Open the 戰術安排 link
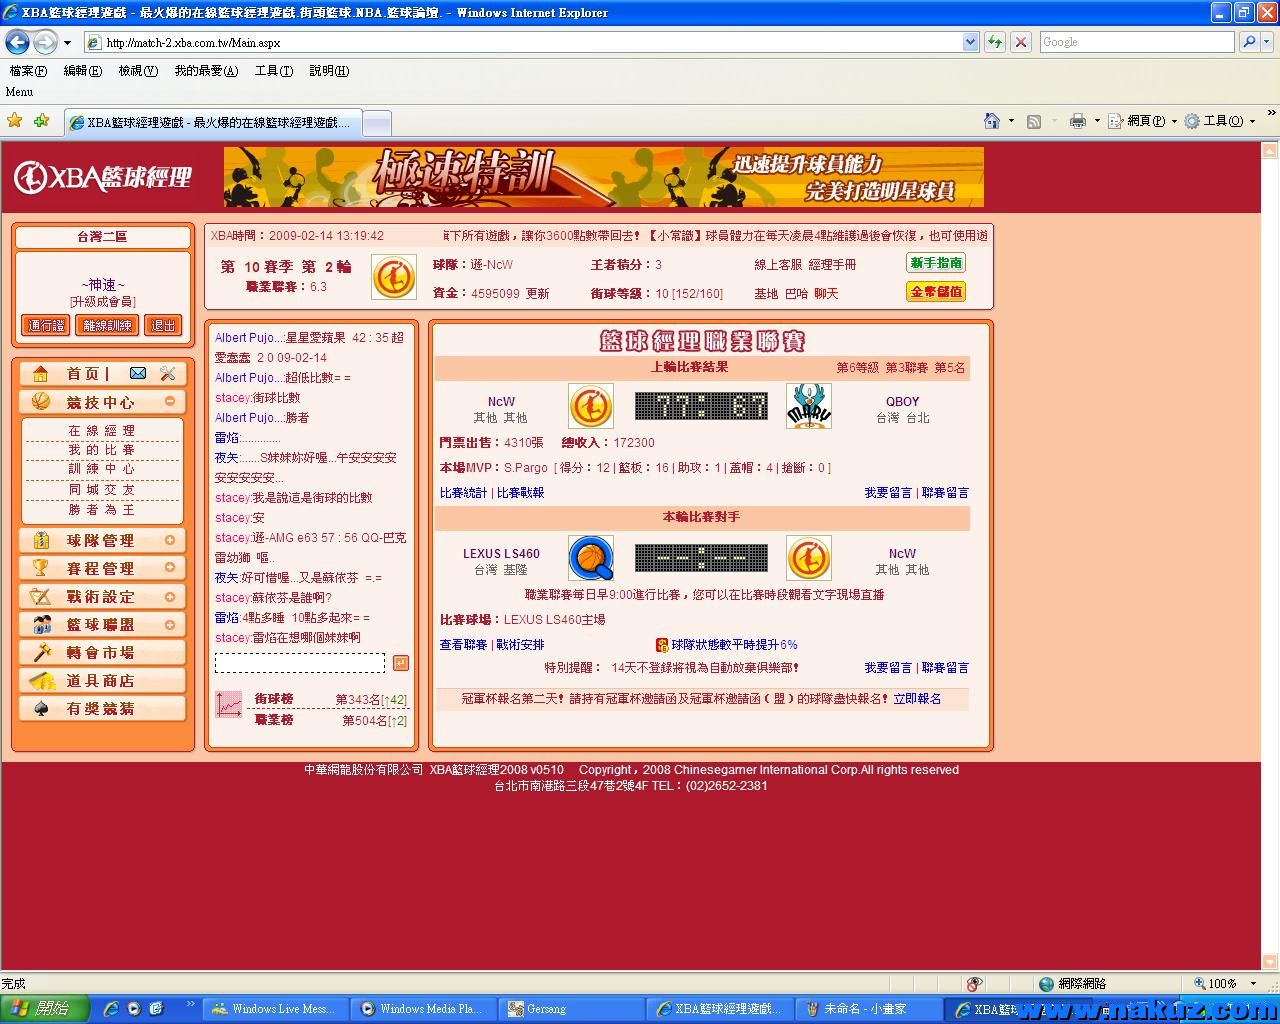Viewport: 1280px width, 1024px height. (x=520, y=645)
